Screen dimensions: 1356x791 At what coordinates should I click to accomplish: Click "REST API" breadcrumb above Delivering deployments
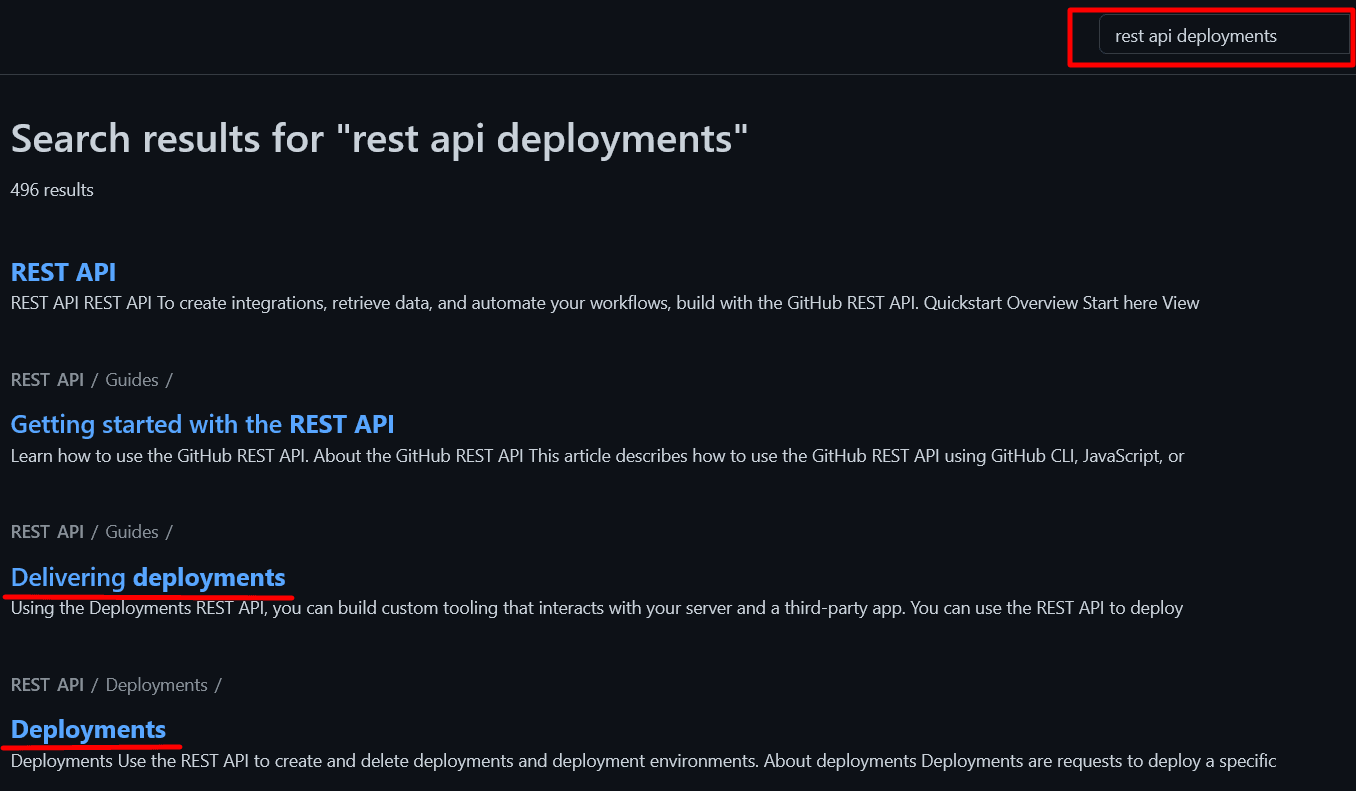47,531
